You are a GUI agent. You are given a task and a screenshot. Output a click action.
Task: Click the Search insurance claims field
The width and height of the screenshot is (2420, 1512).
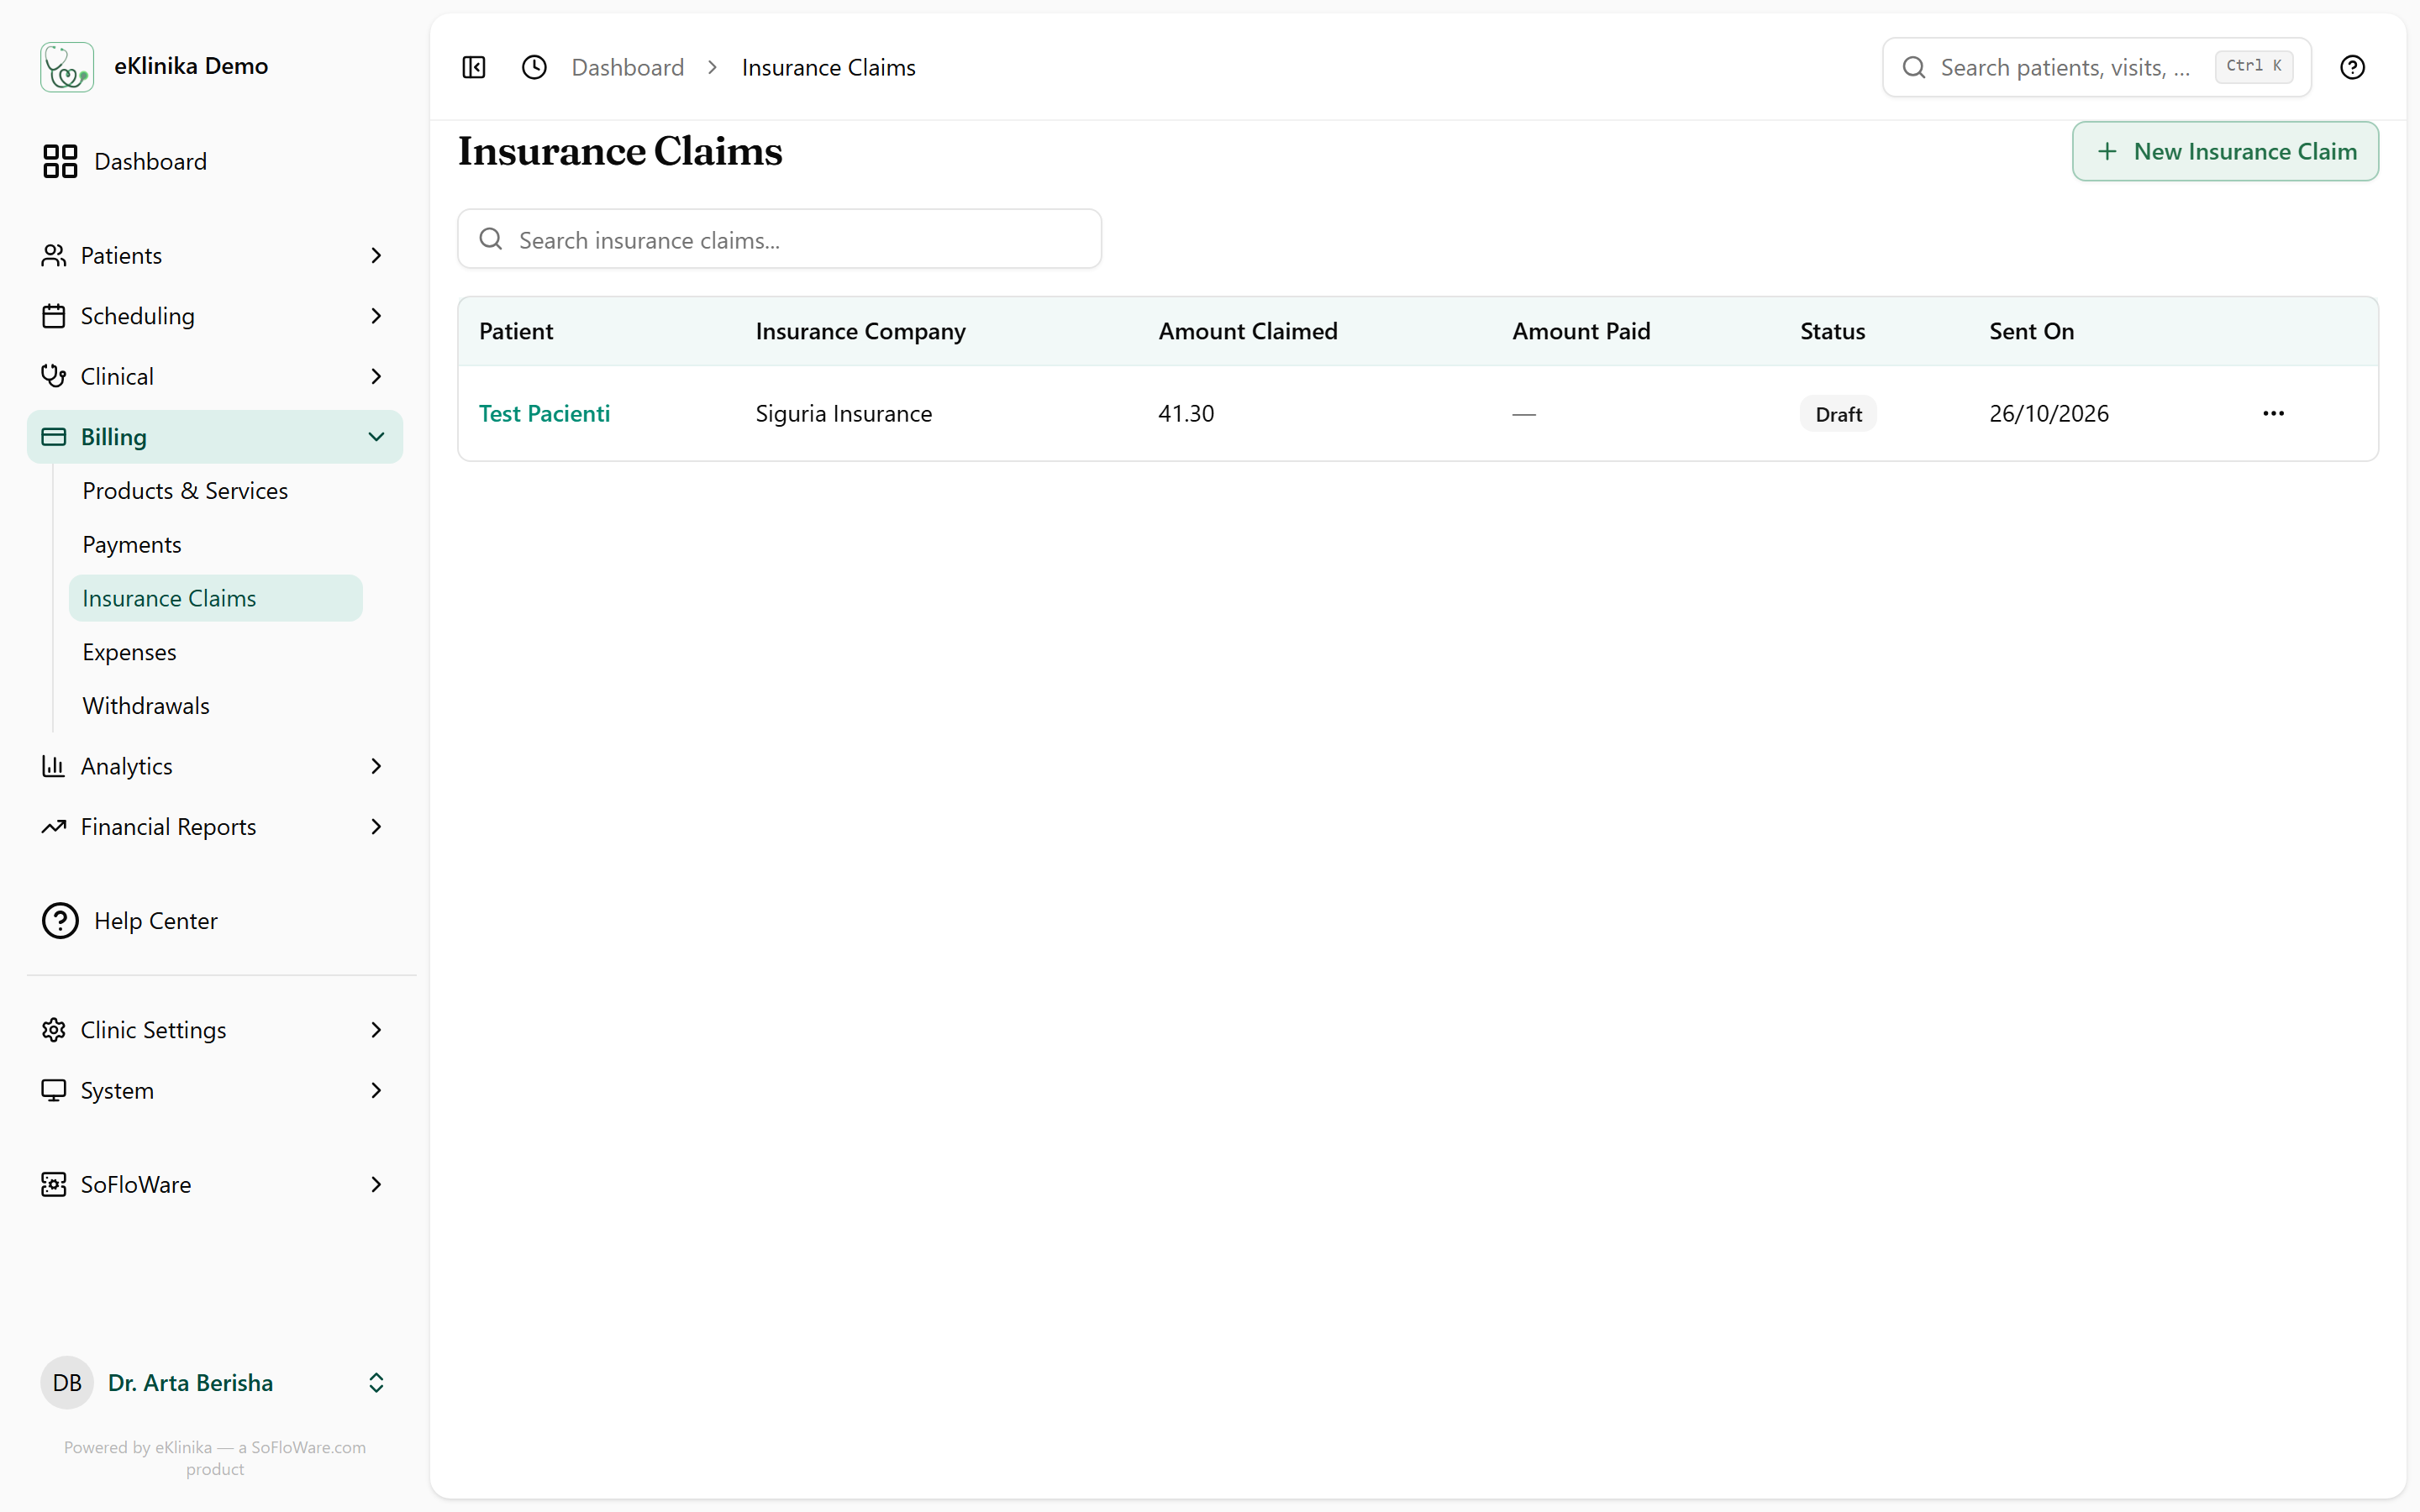point(779,239)
